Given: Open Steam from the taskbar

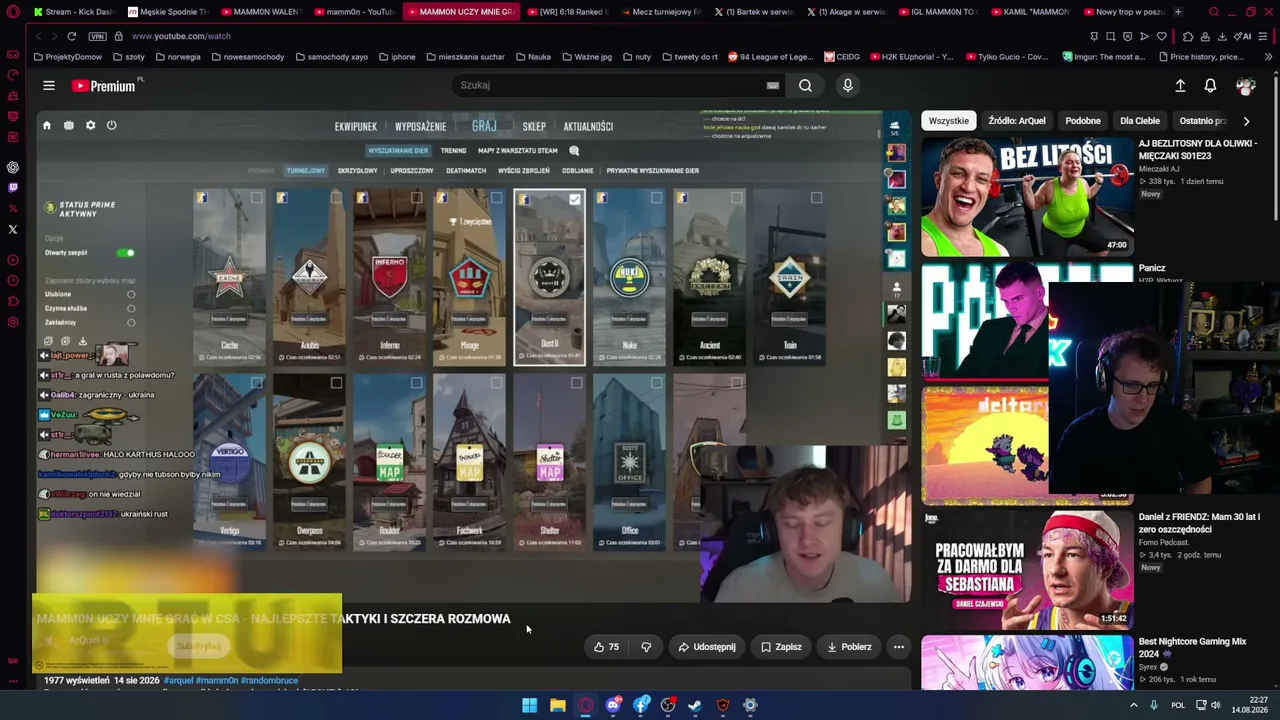Looking at the screenshot, I should coord(695,705).
